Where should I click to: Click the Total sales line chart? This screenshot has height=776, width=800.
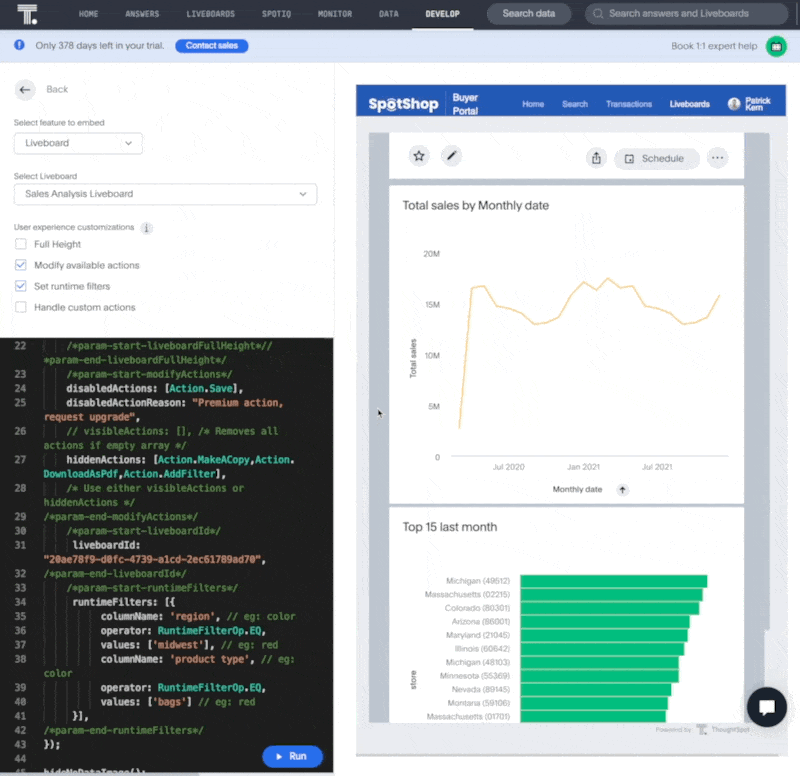pyautogui.click(x=589, y=352)
